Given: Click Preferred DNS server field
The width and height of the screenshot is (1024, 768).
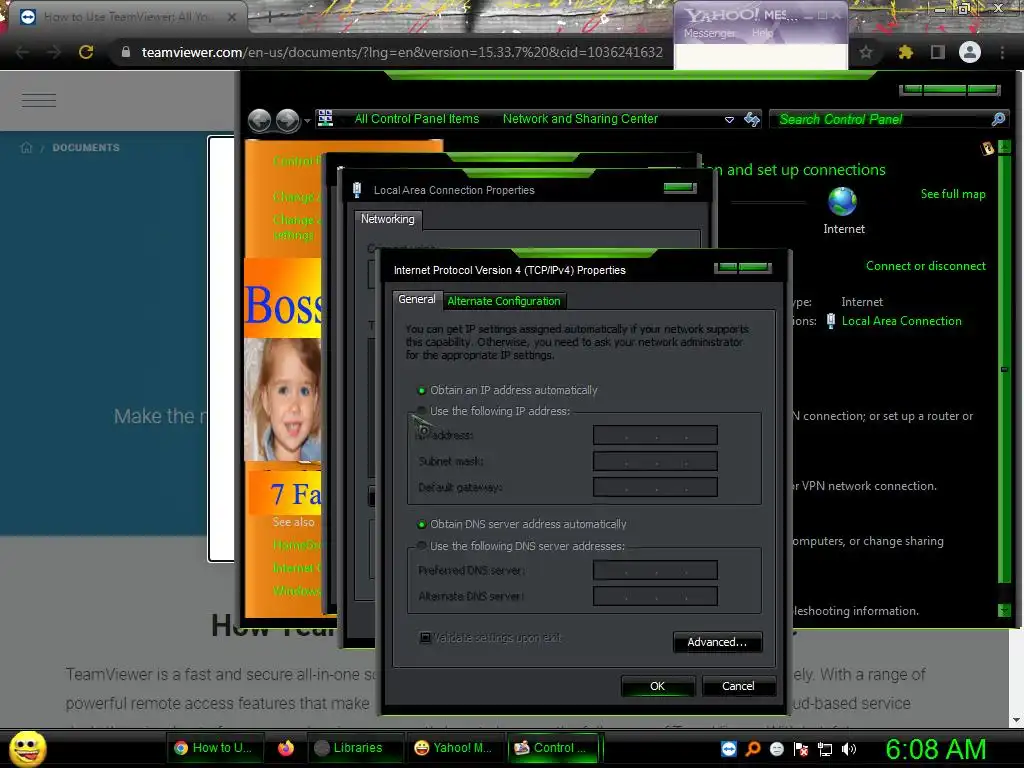Looking at the screenshot, I should click(x=655, y=570).
